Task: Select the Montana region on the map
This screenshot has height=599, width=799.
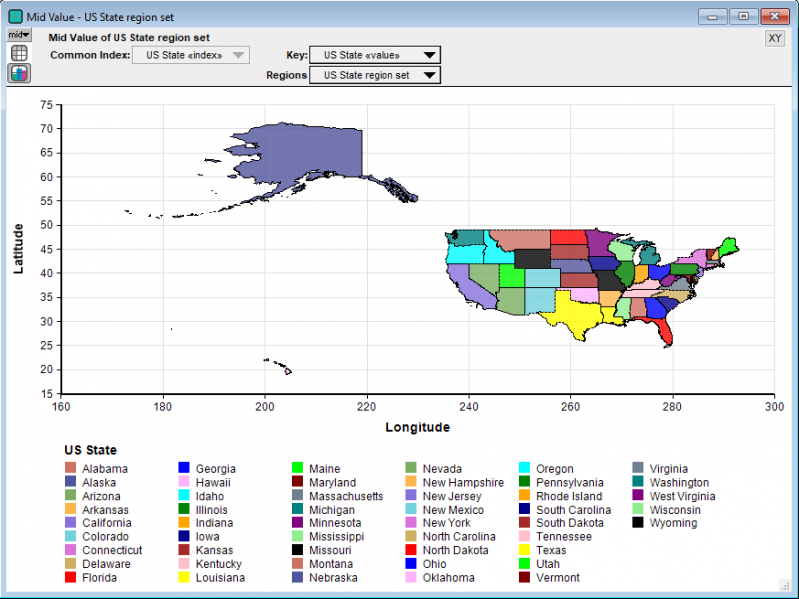Action: tap(525, 239)
